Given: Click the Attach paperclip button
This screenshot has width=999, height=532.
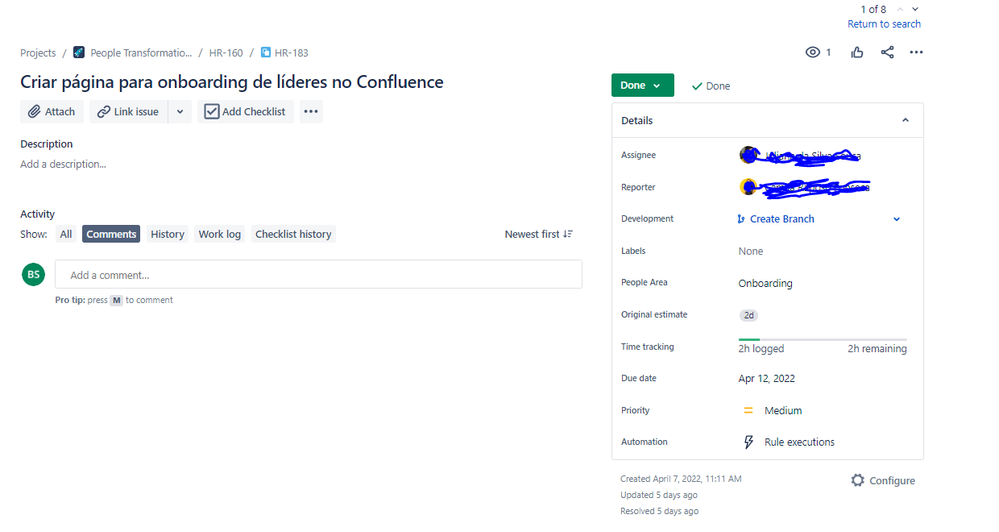Looking at the screenshot, I should coord(52,111).
